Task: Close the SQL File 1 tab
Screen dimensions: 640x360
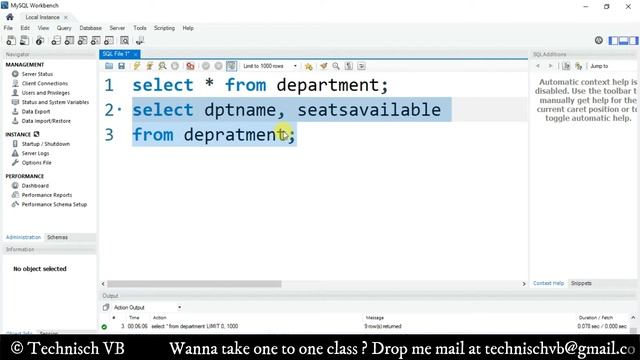Action: (136, 54)
